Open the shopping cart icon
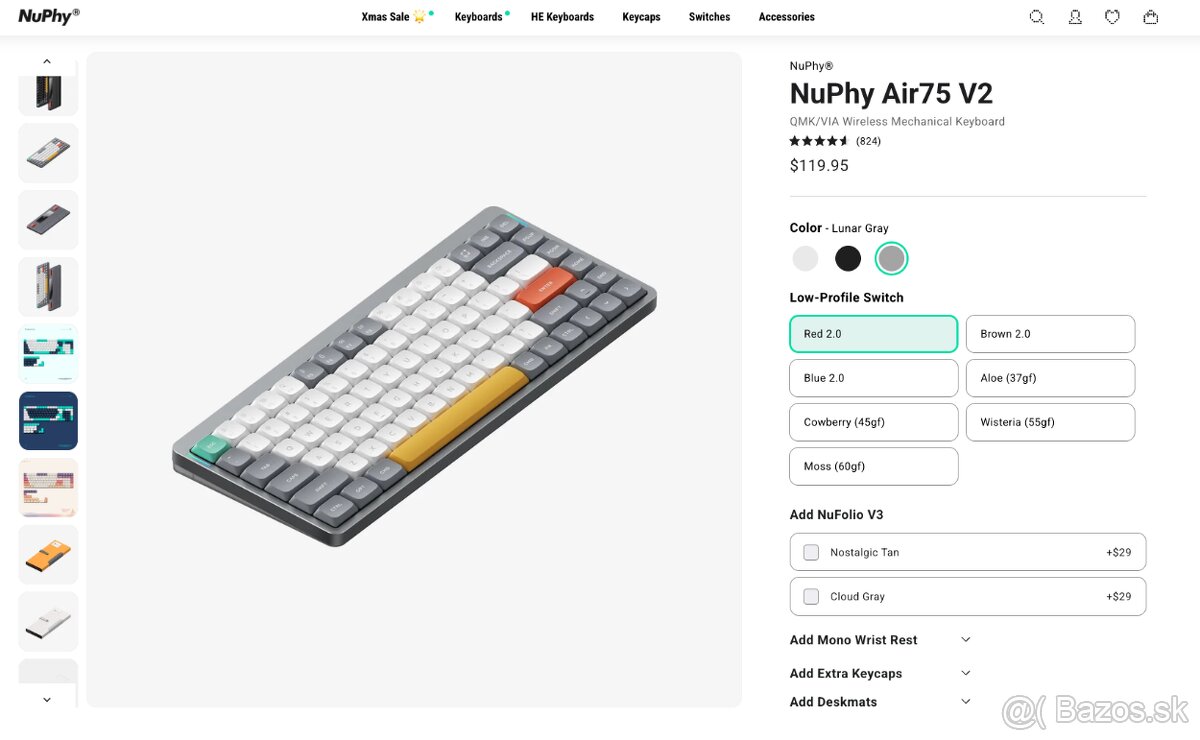Screen dimensions: 1200x740 (1150, 17)
